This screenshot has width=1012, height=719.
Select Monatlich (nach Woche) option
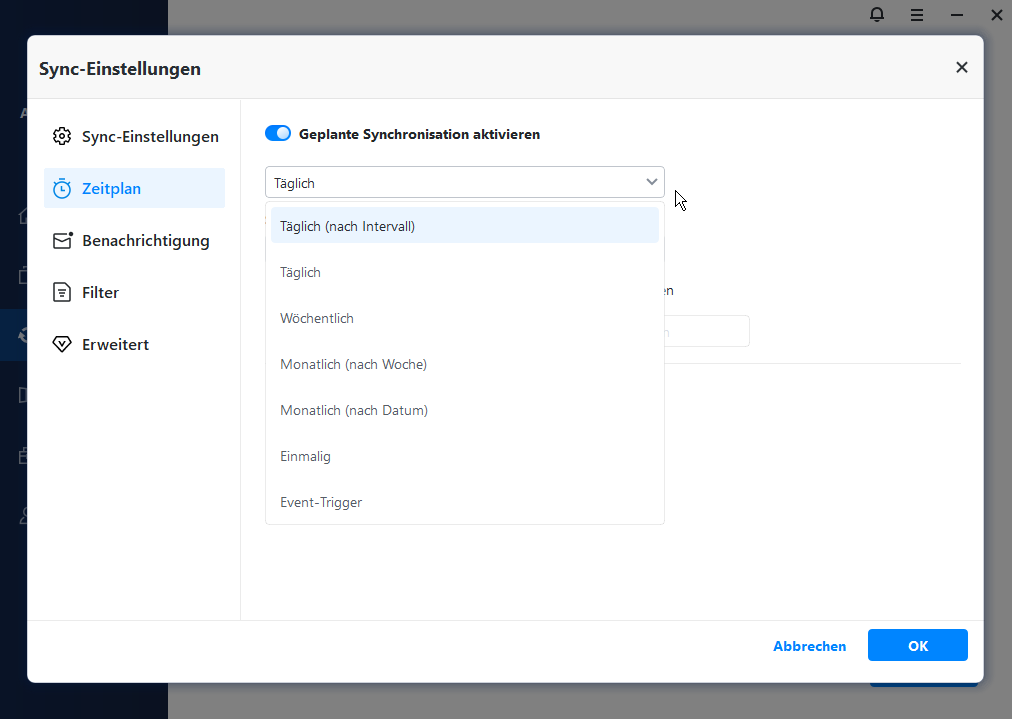pos(353,364)
